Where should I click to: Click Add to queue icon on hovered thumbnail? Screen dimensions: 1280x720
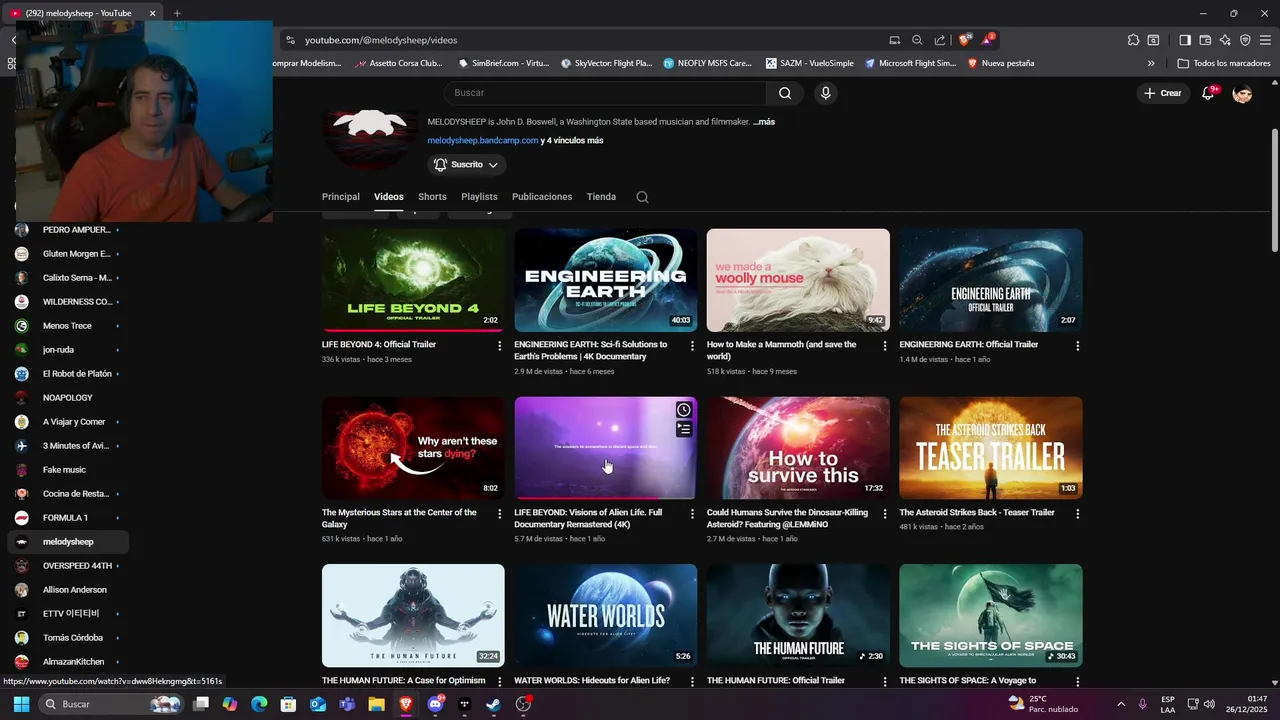684,429
